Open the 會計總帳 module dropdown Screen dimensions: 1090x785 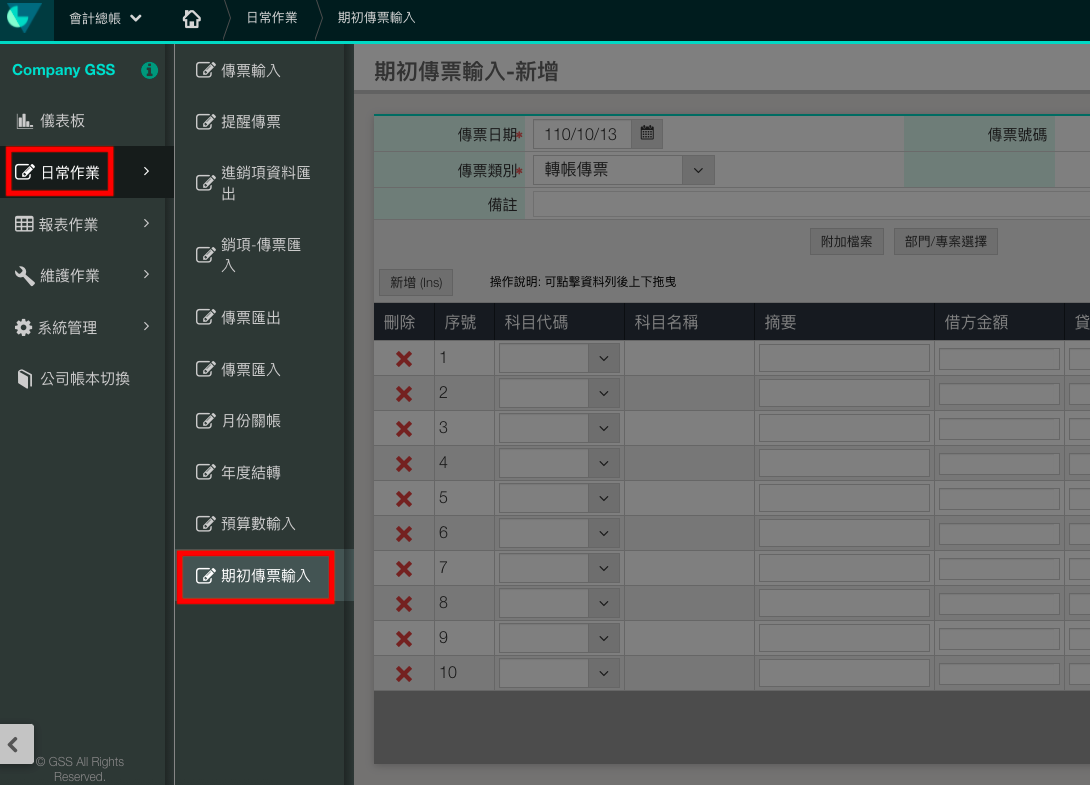click(105, 18)
